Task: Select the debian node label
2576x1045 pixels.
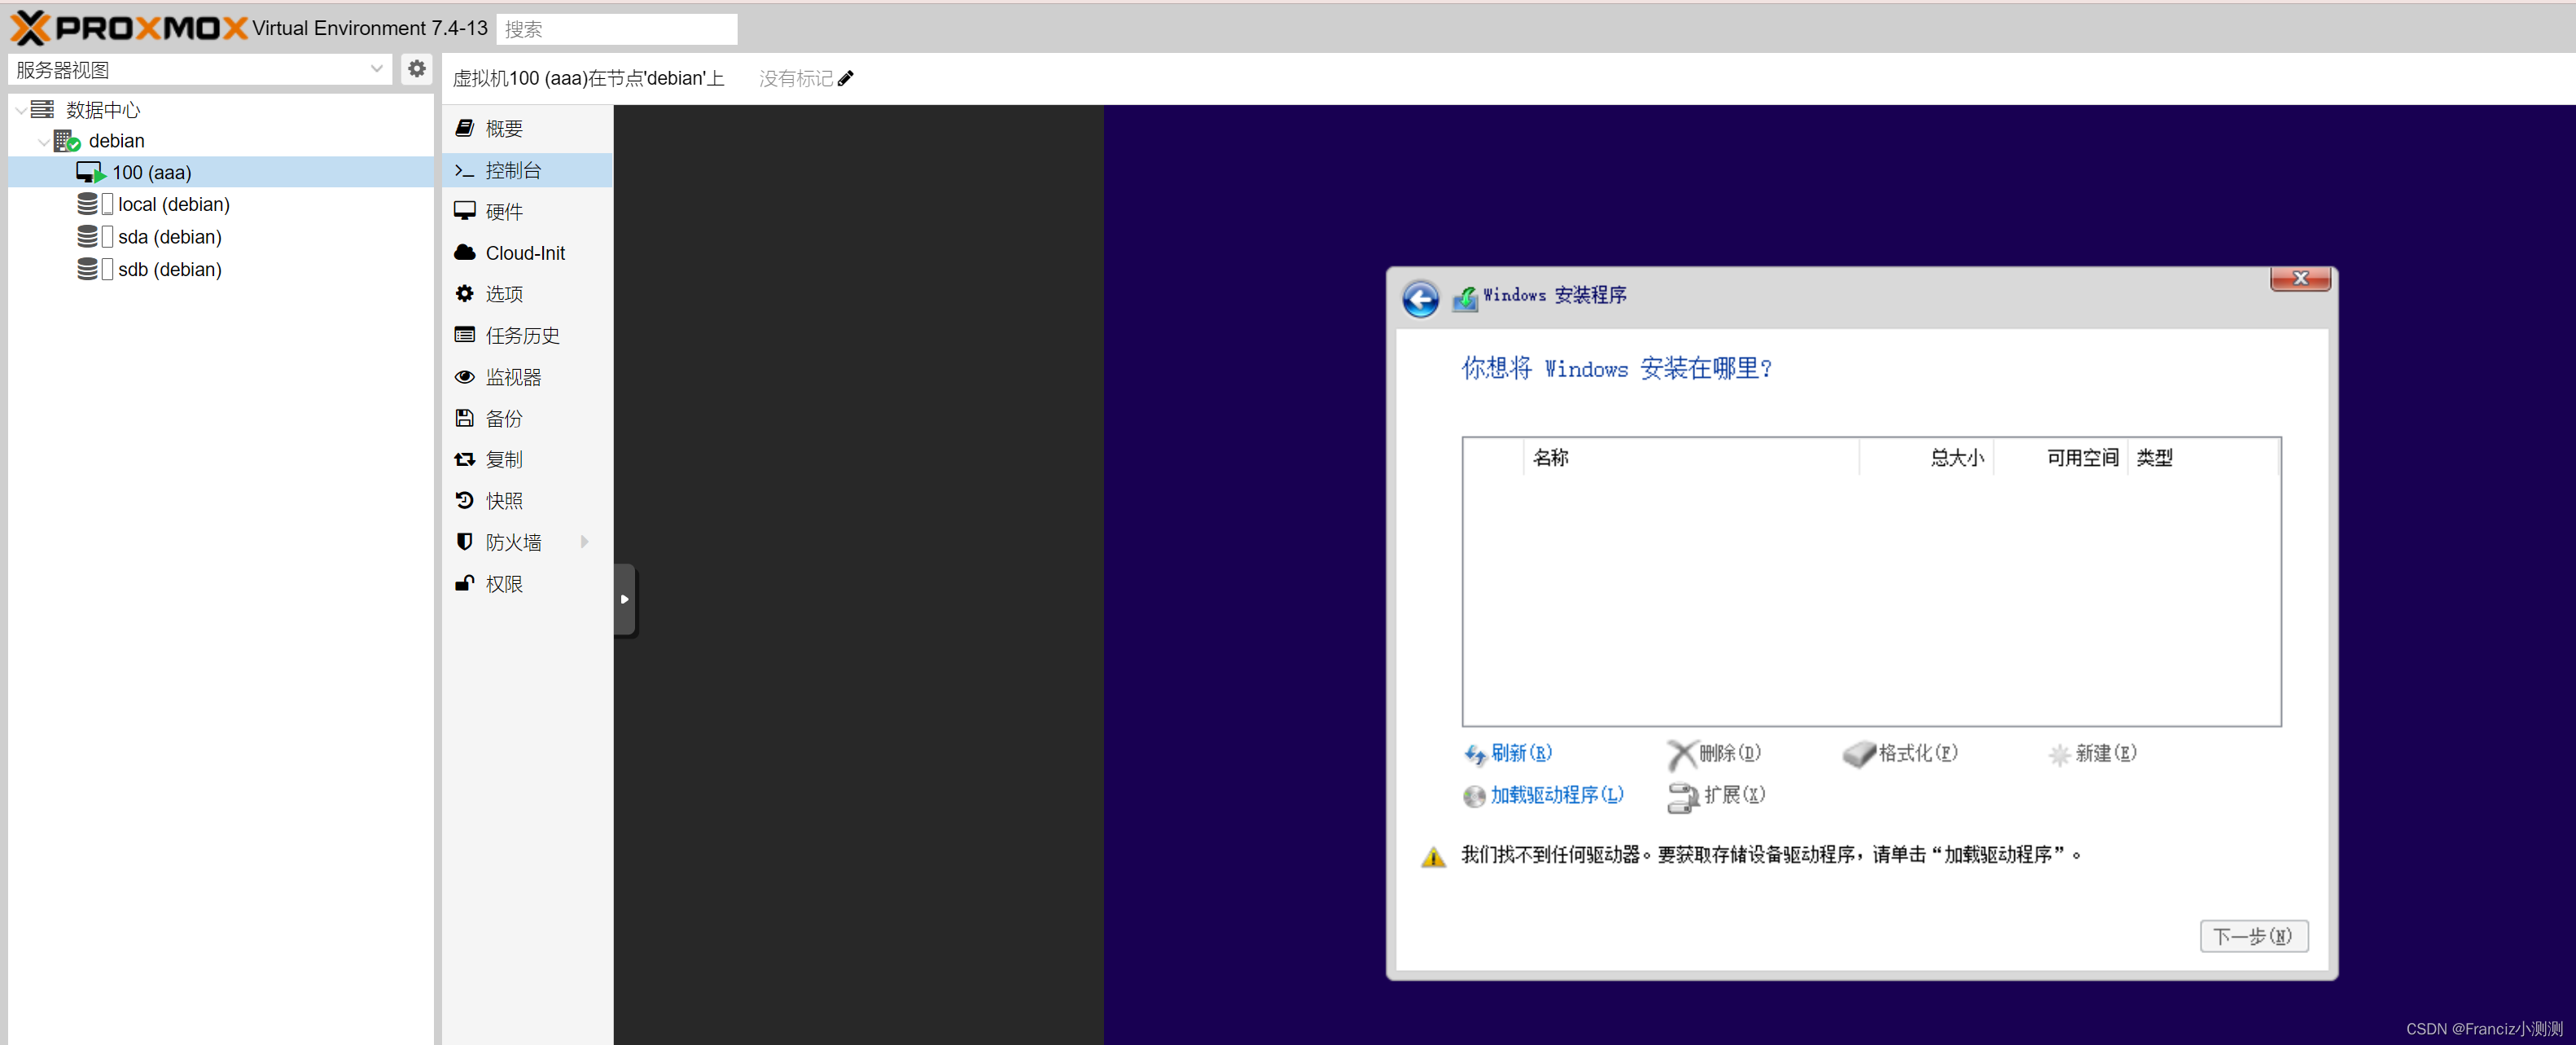Action: (x=117, y=141)
